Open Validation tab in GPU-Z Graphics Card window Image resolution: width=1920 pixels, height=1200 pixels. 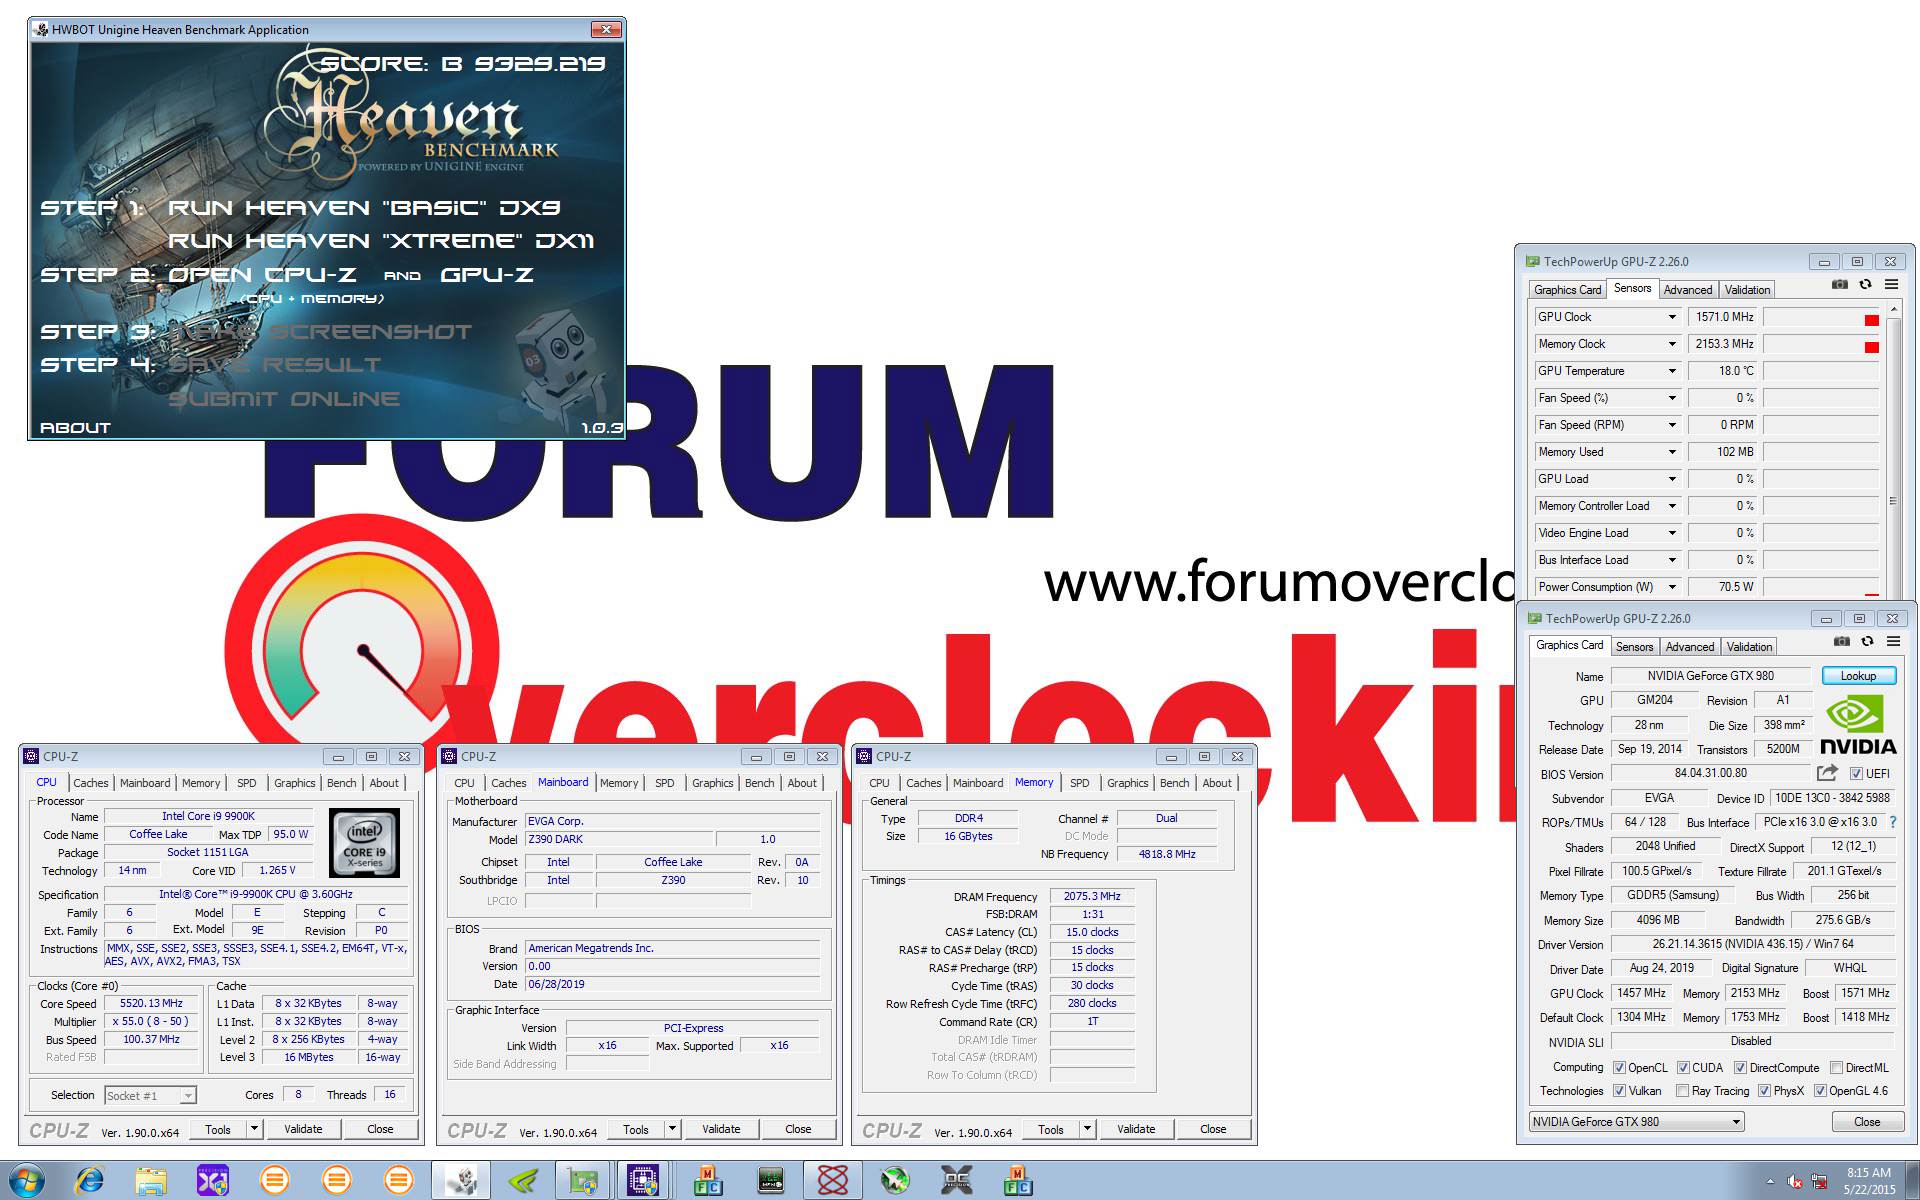[1749, 646]
